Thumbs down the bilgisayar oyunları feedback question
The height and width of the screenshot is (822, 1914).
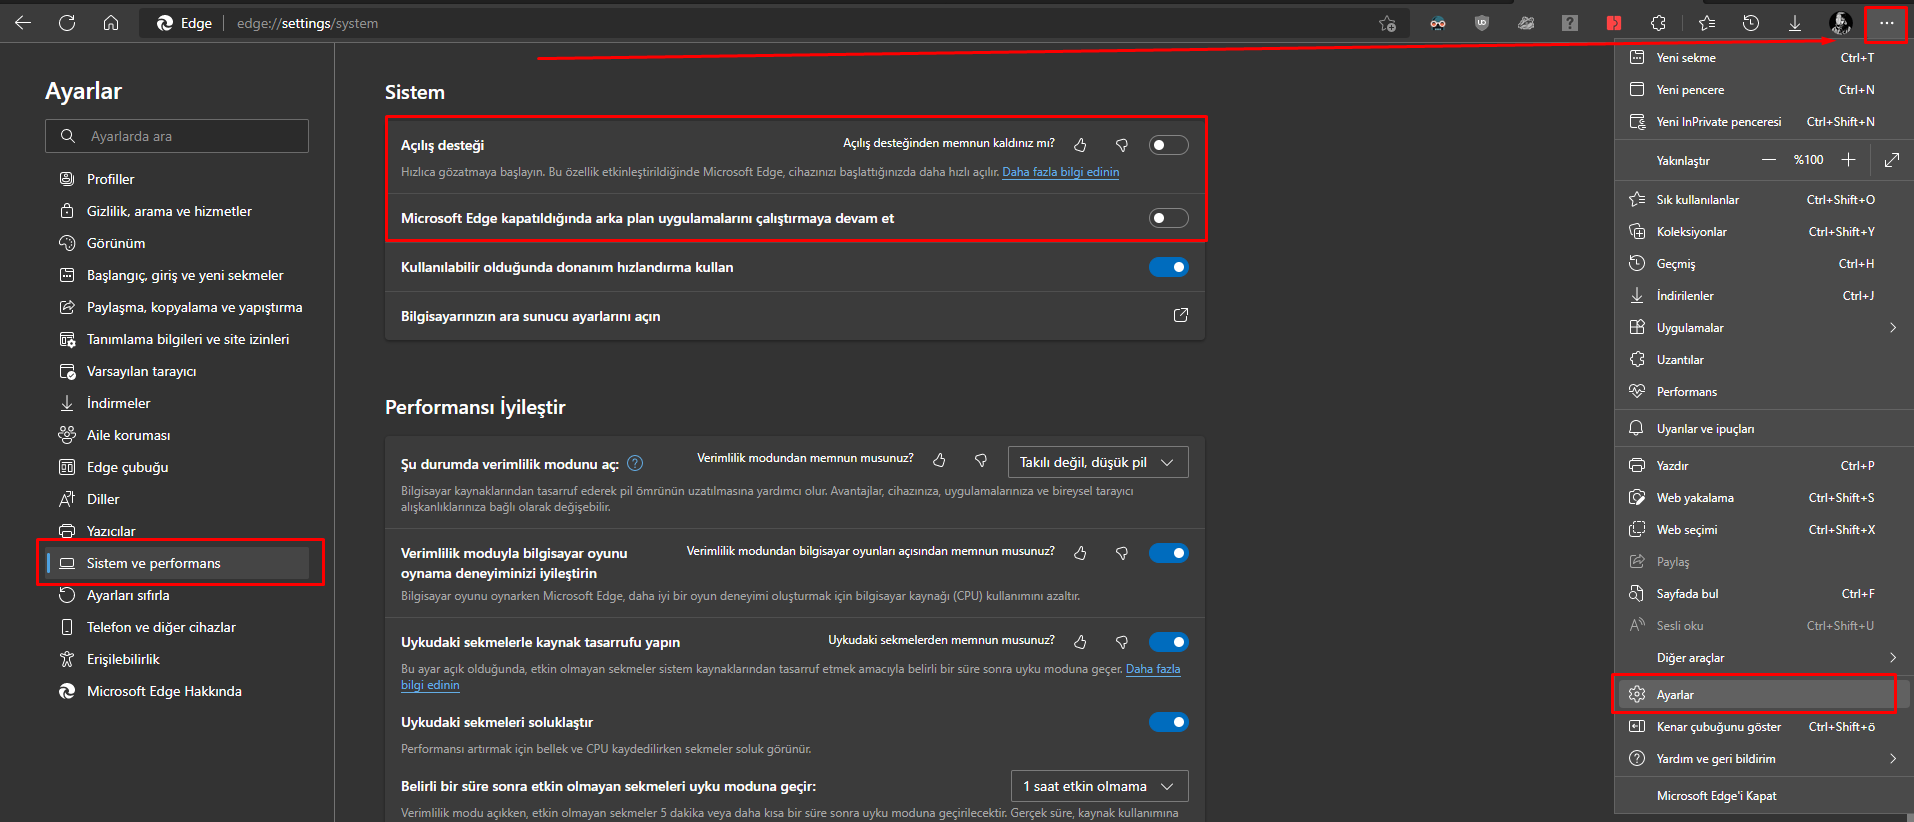coord(1122,553)
